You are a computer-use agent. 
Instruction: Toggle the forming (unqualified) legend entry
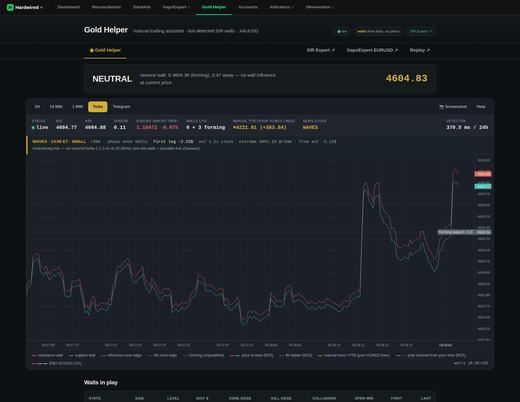pyautogui.click(x=203, y=356)
